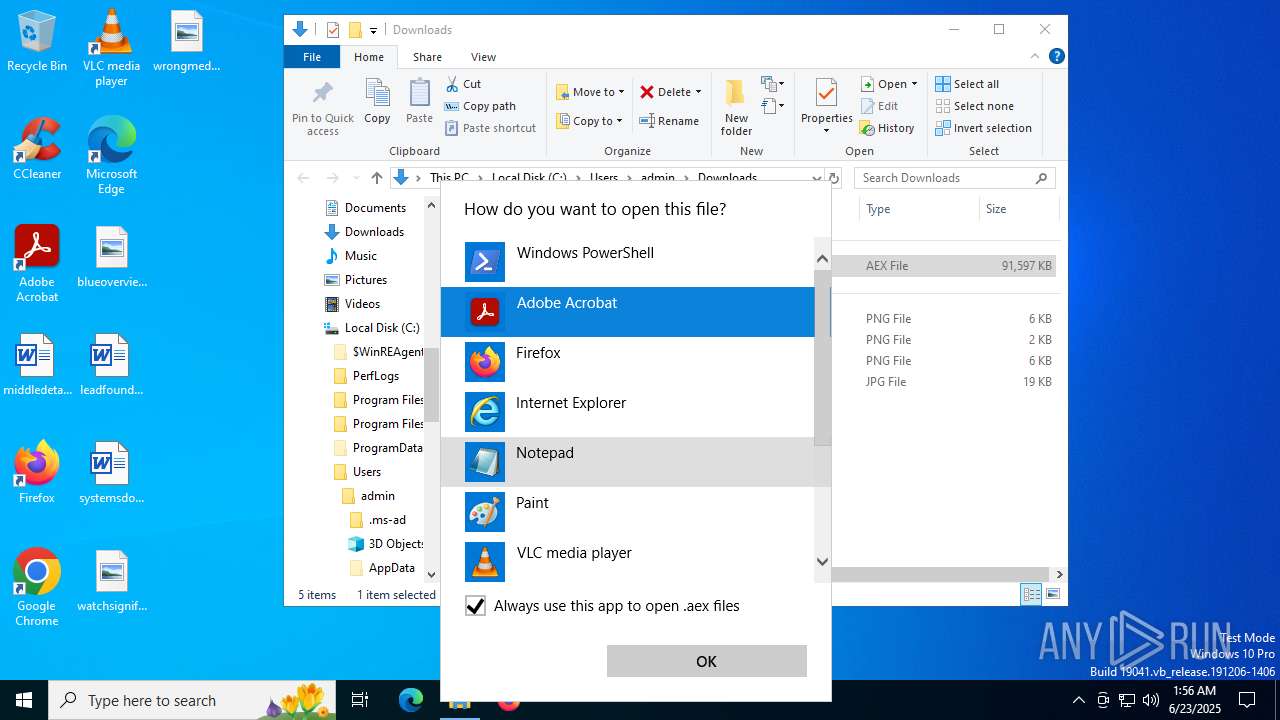Select PerfLogs folder in tree
This screenshot has height=720, width=1280.
(x=375, y=376)
